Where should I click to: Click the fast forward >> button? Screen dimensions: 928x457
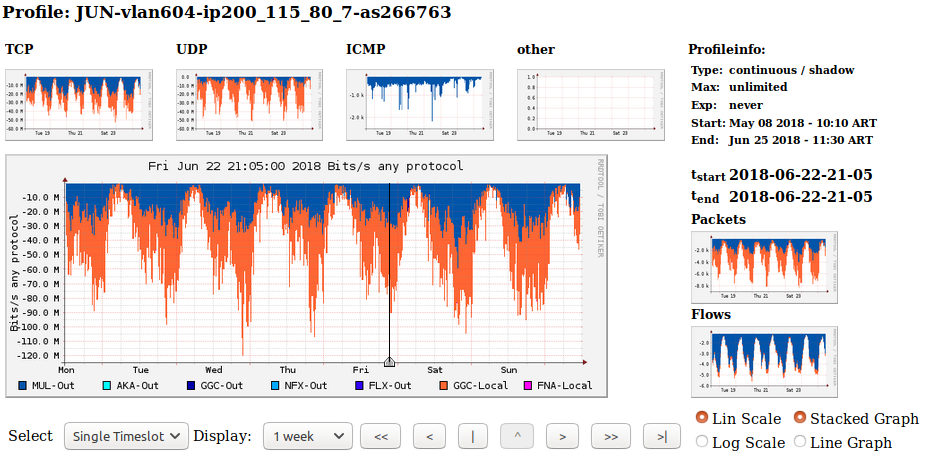point(610,436)
